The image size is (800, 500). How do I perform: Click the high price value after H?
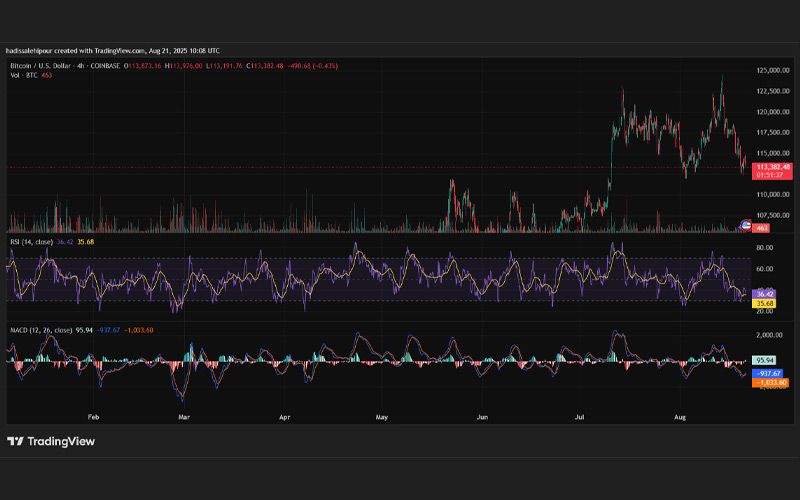tap(186, 66)
